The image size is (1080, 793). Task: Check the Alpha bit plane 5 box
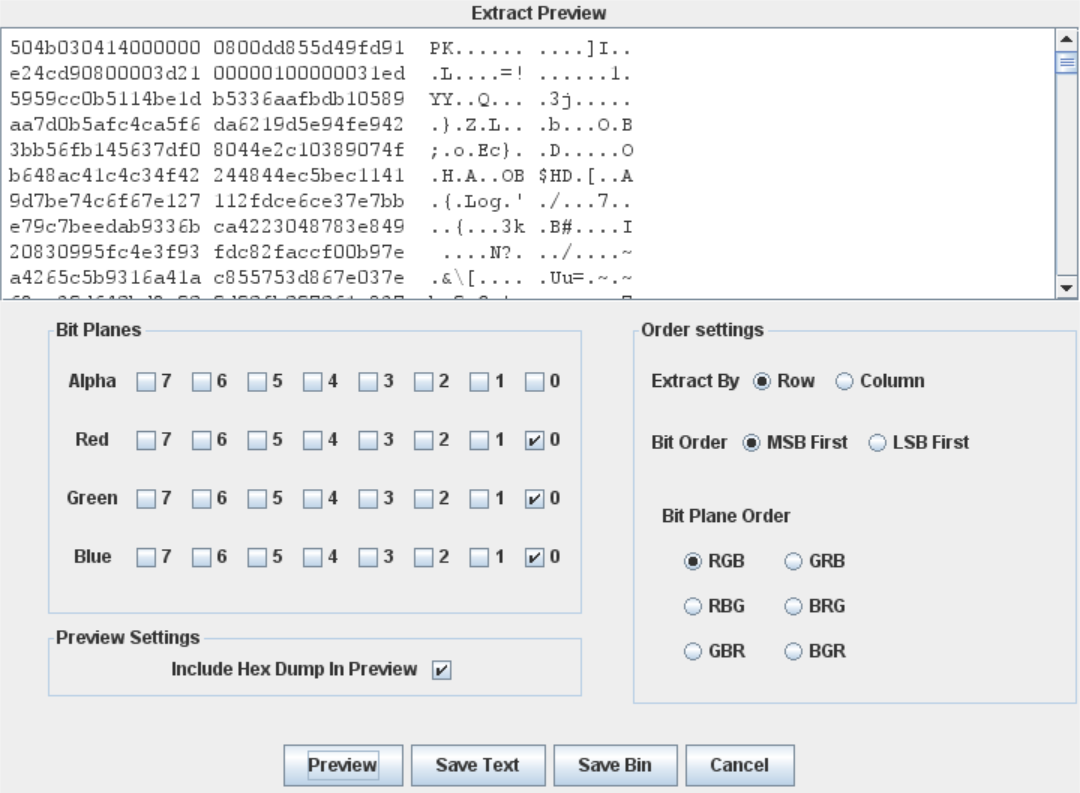coord(257,382)
